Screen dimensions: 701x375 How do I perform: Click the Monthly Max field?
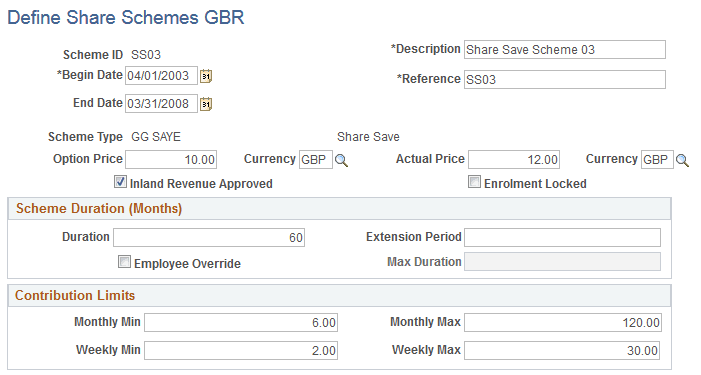pyautogui.click(x=563, y=323)
